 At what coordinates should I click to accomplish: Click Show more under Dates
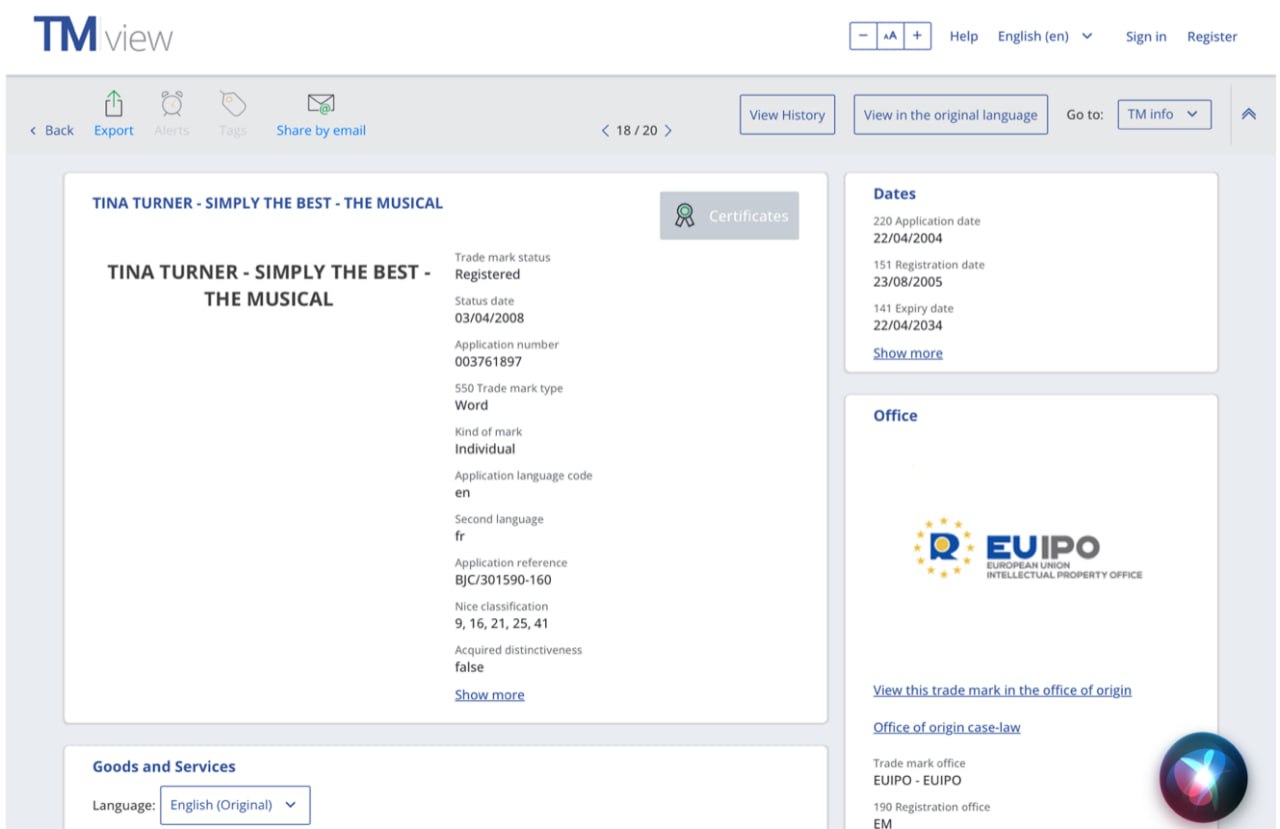tap(907, 353)
